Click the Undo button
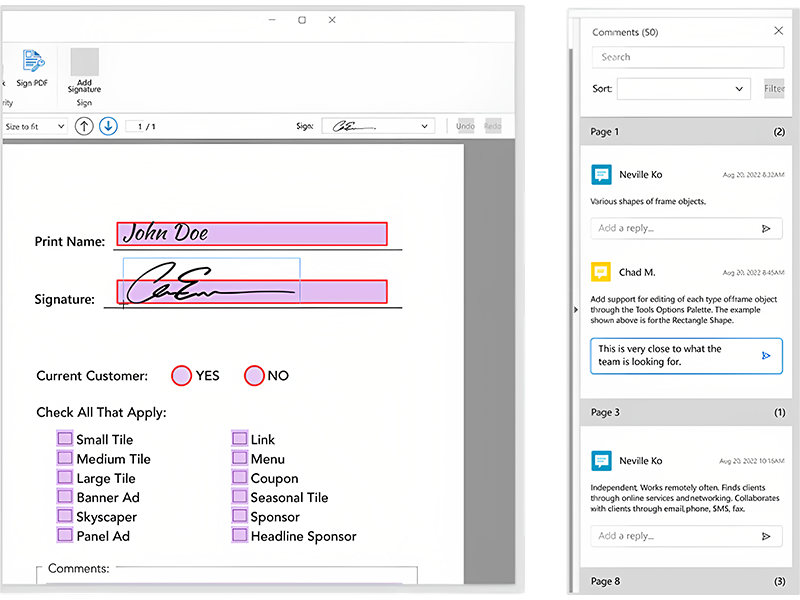 (464, 126)
